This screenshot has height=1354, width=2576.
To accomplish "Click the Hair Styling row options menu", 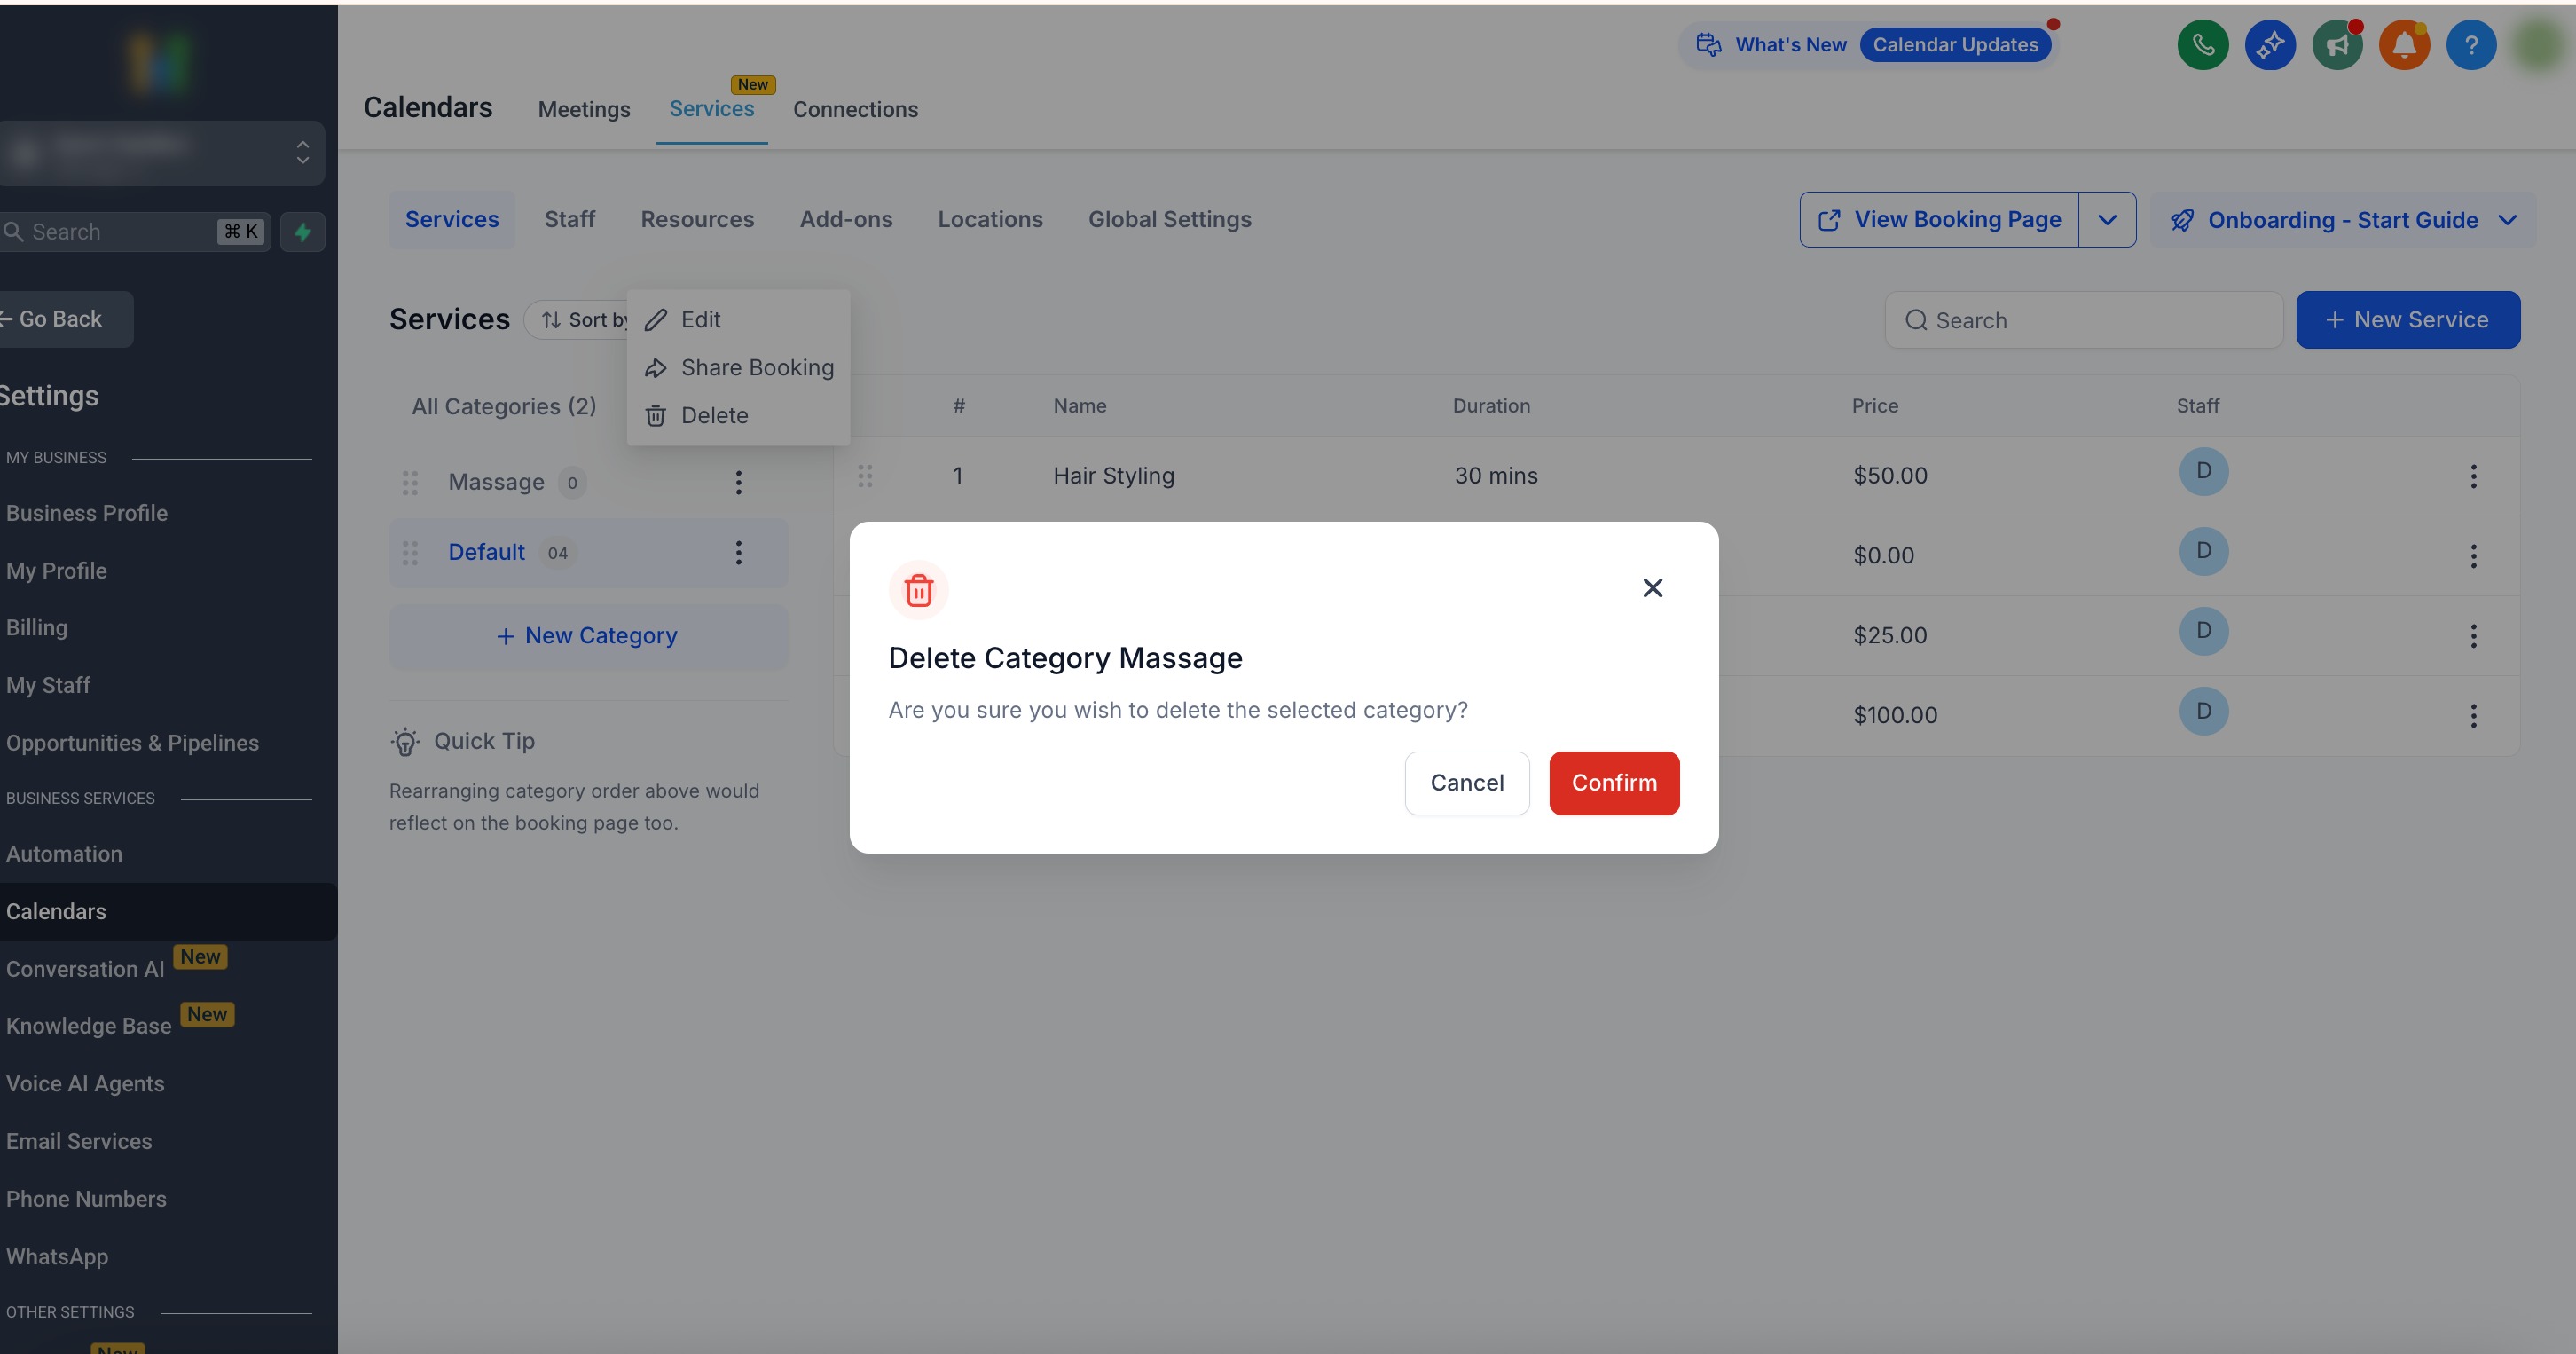I will pyautogui.click(x=2473, y=476).
